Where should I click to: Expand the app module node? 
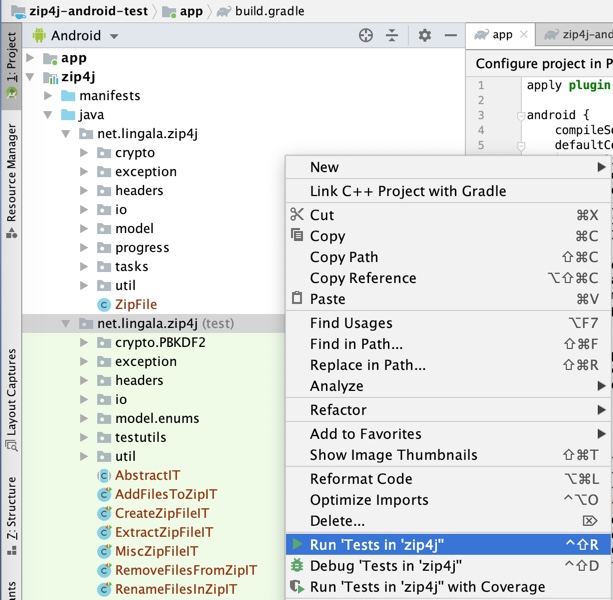tap(30, 58)
